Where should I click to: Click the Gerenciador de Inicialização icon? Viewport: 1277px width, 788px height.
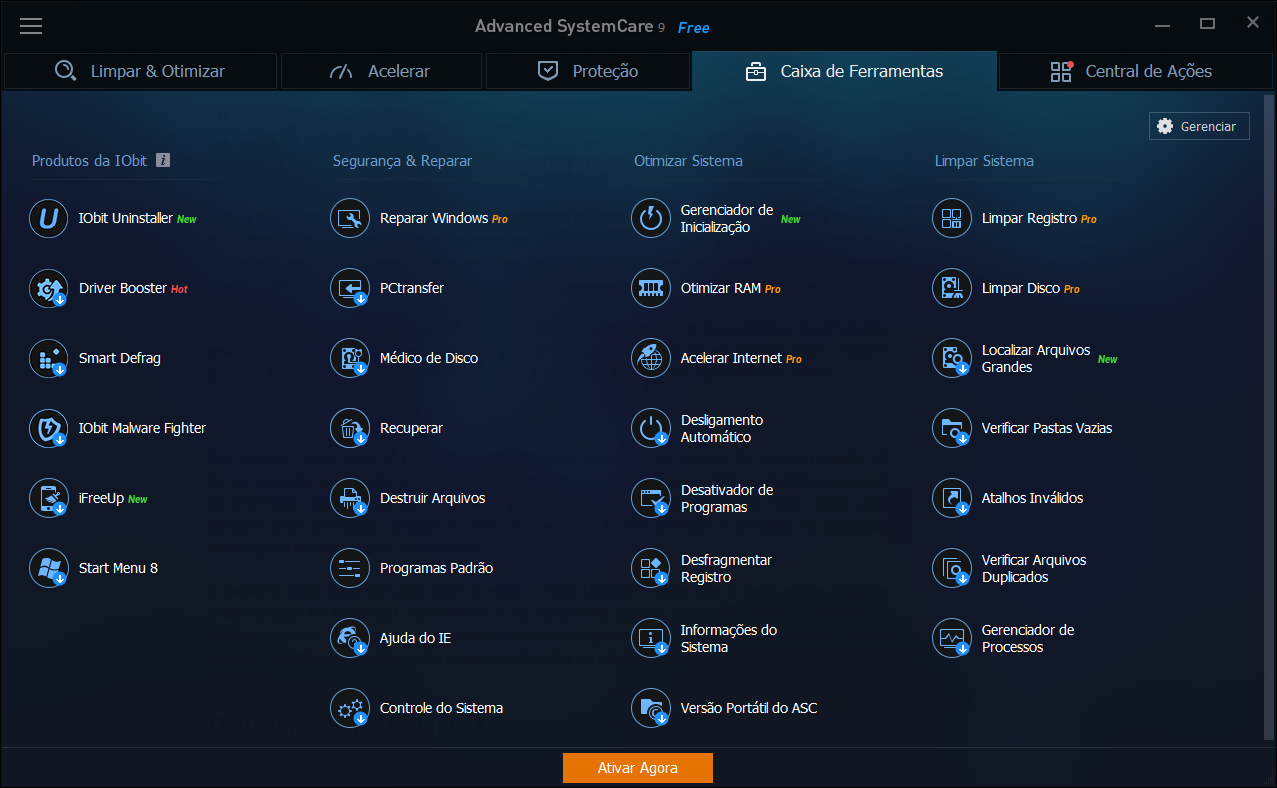click(651, 218)
